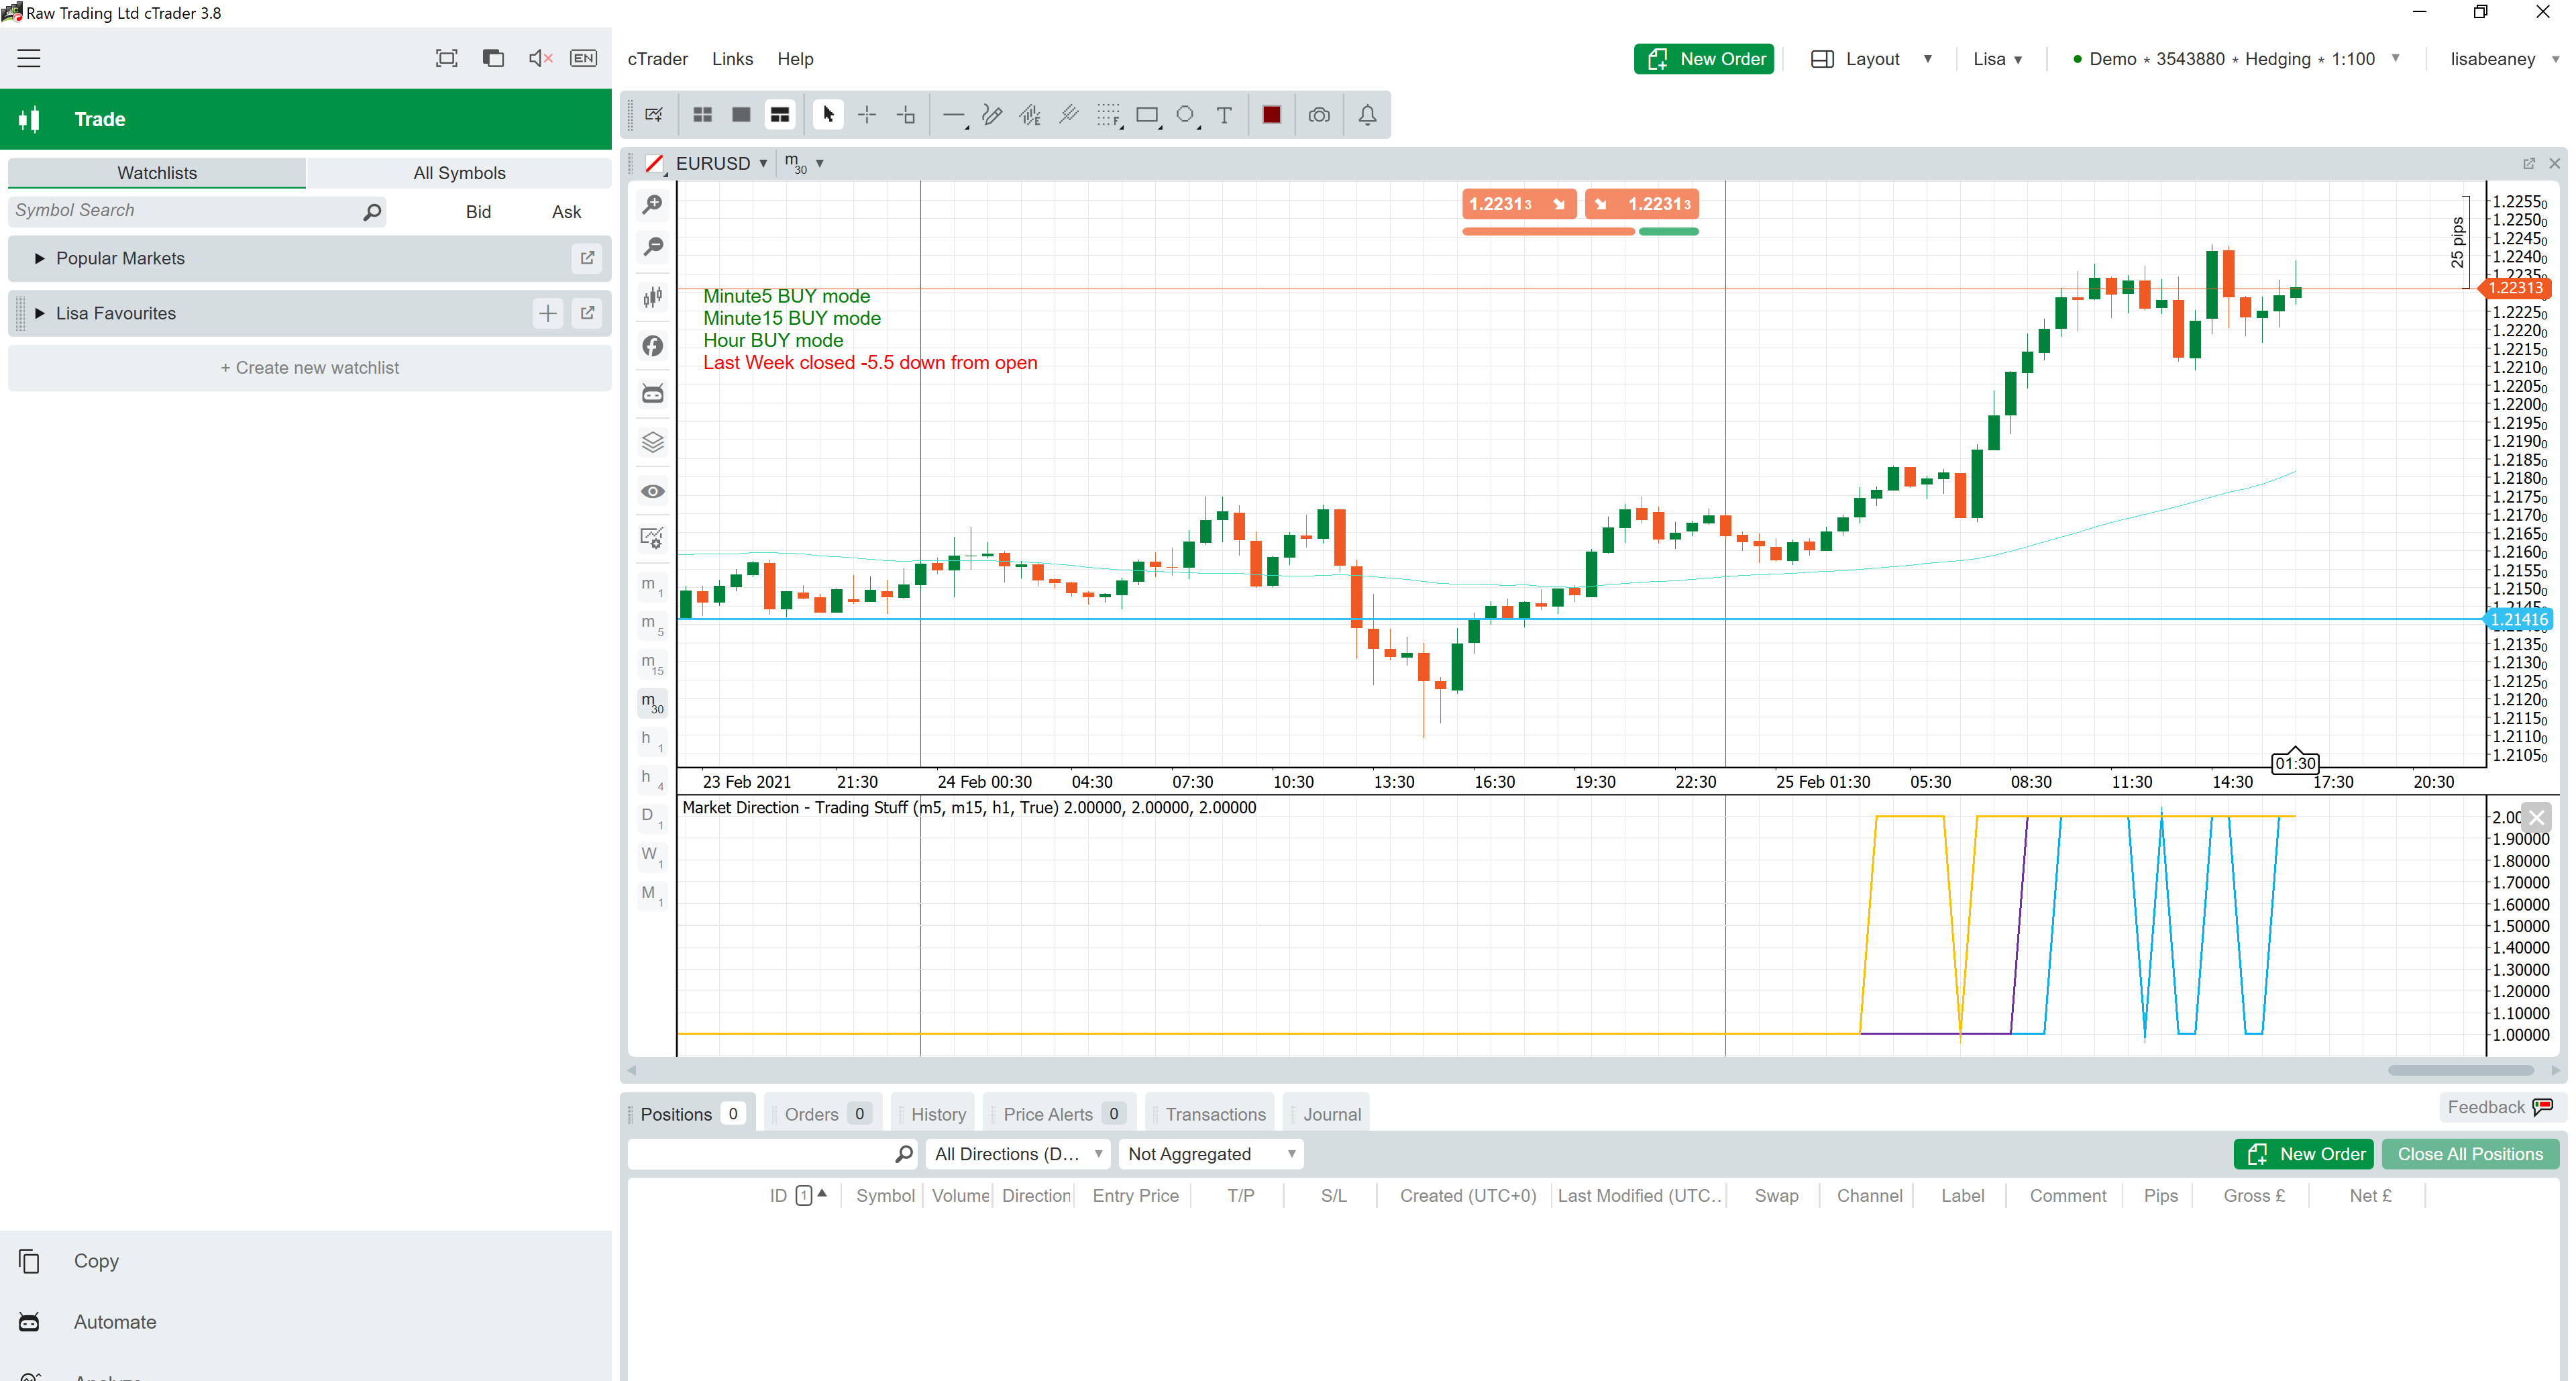This screenshot has width=2576, height=1381.
Task: Open the m30 timeframe dropdown in chart header
Action: (805, 163)
